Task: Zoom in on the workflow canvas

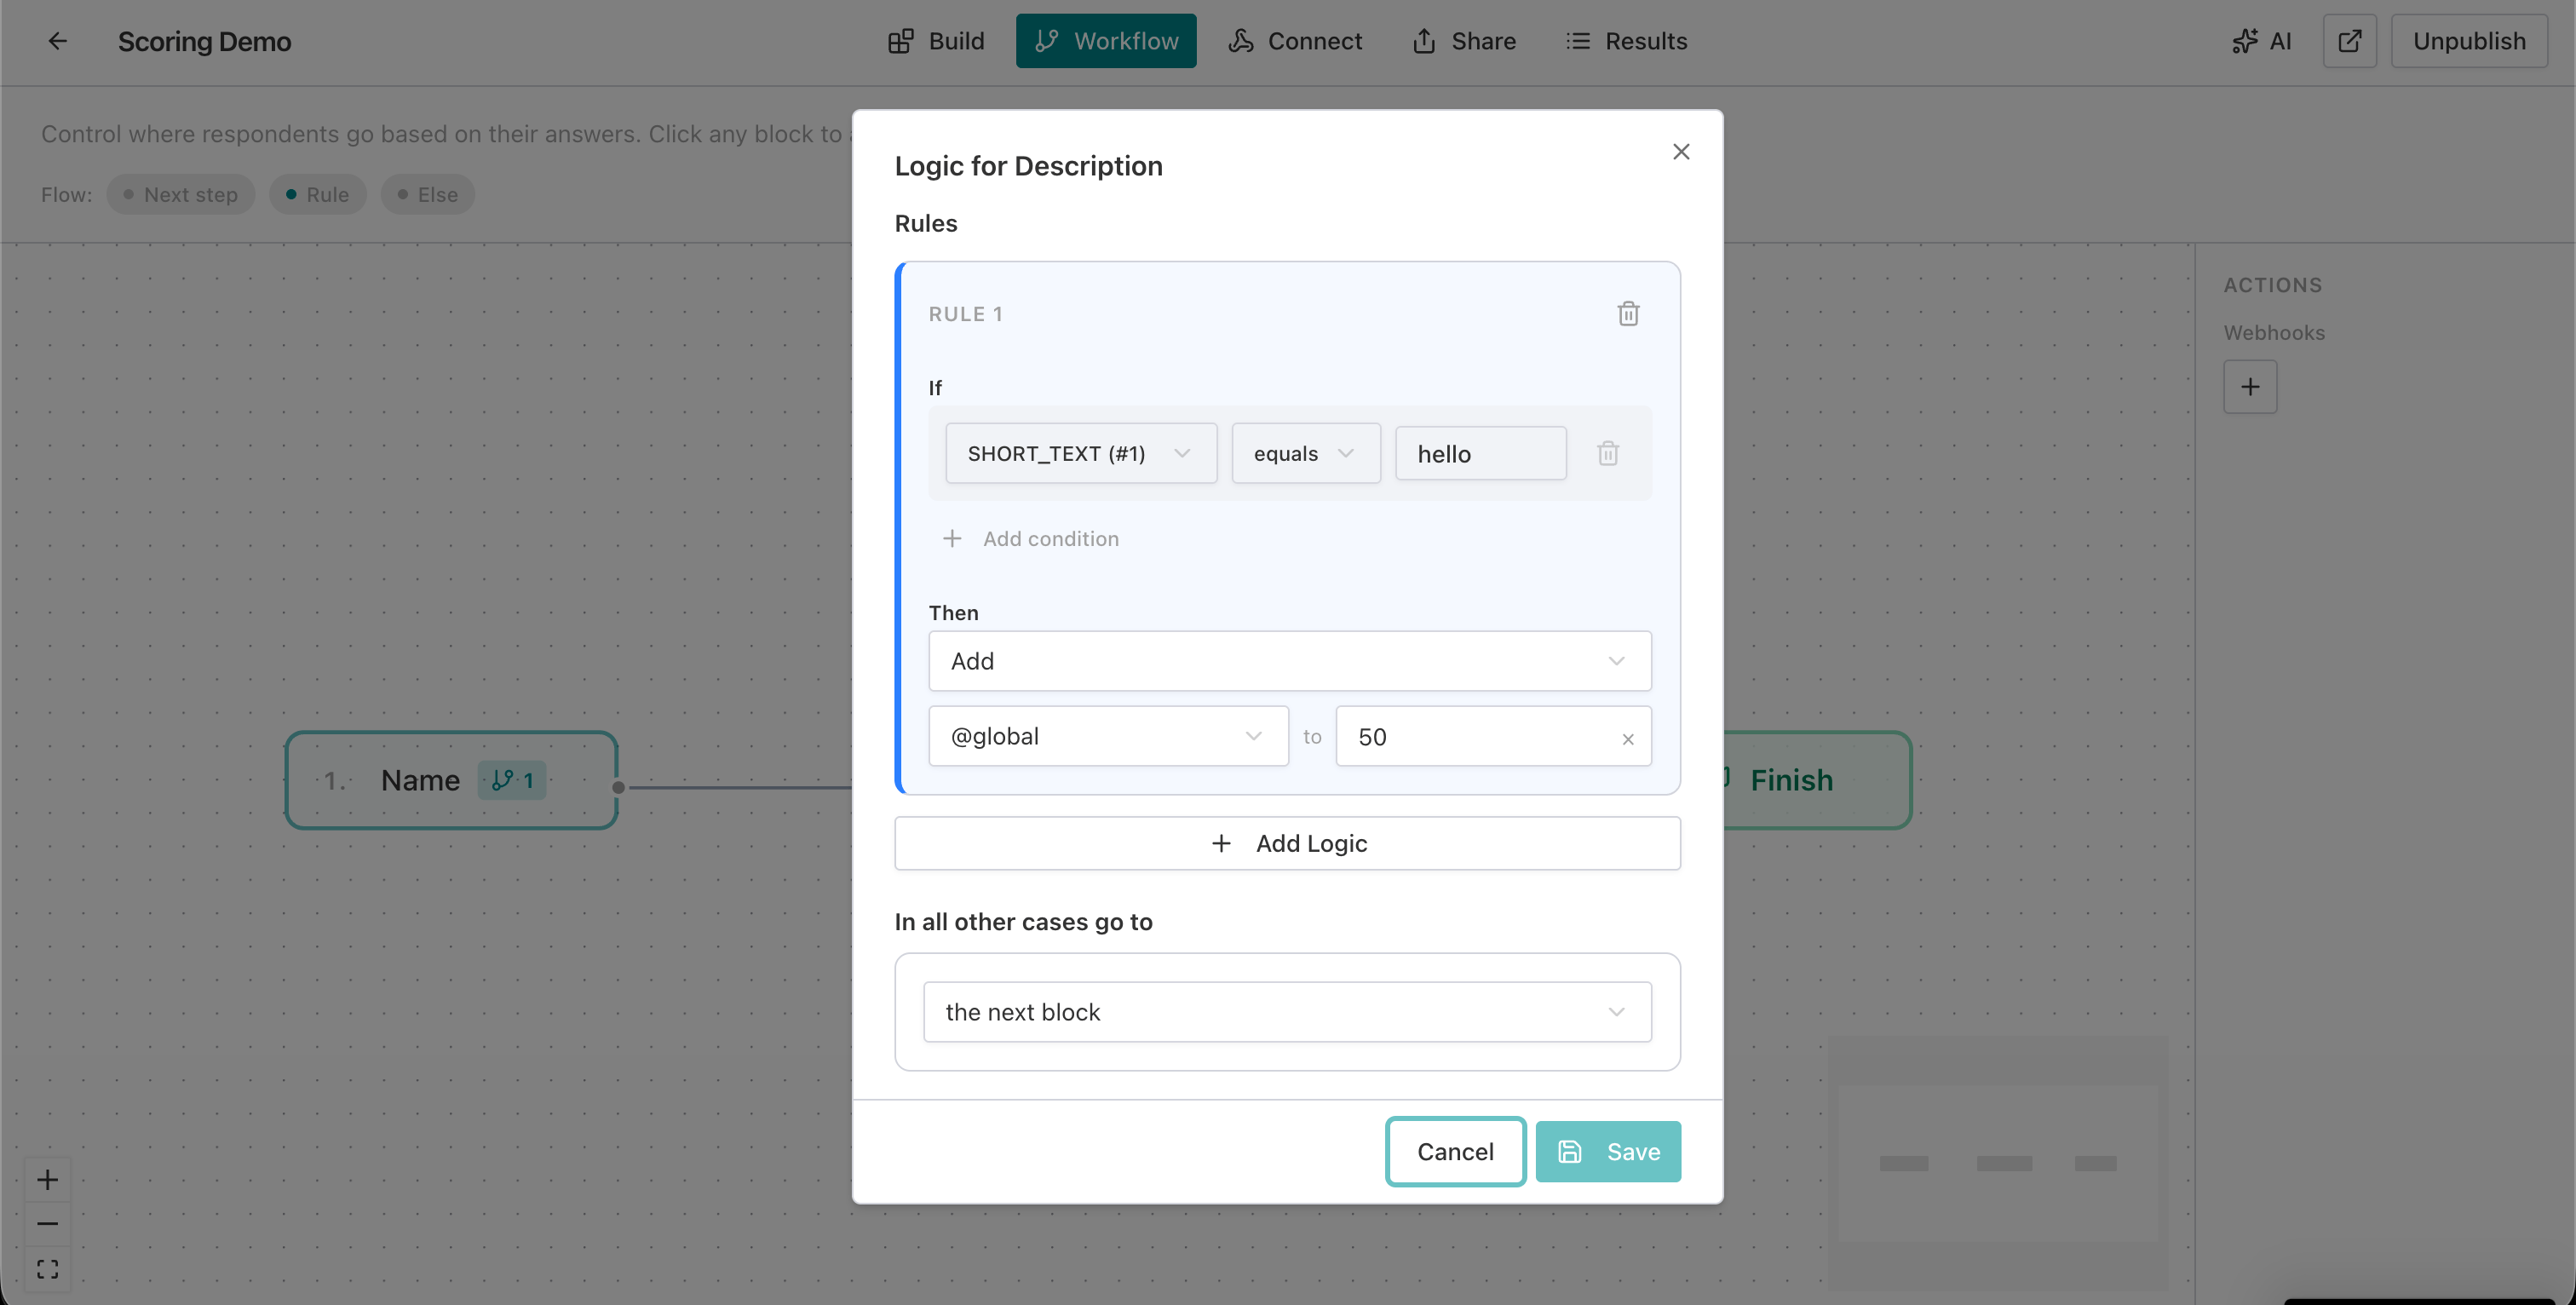Action: [x=47, y=1179]
